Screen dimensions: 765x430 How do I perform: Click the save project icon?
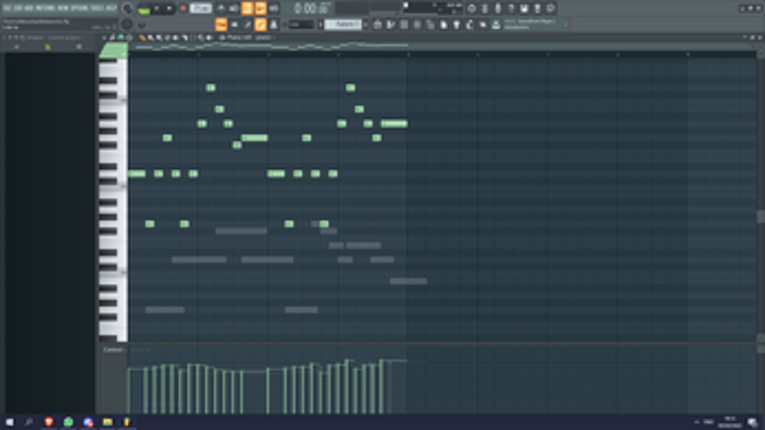(524, 8)
